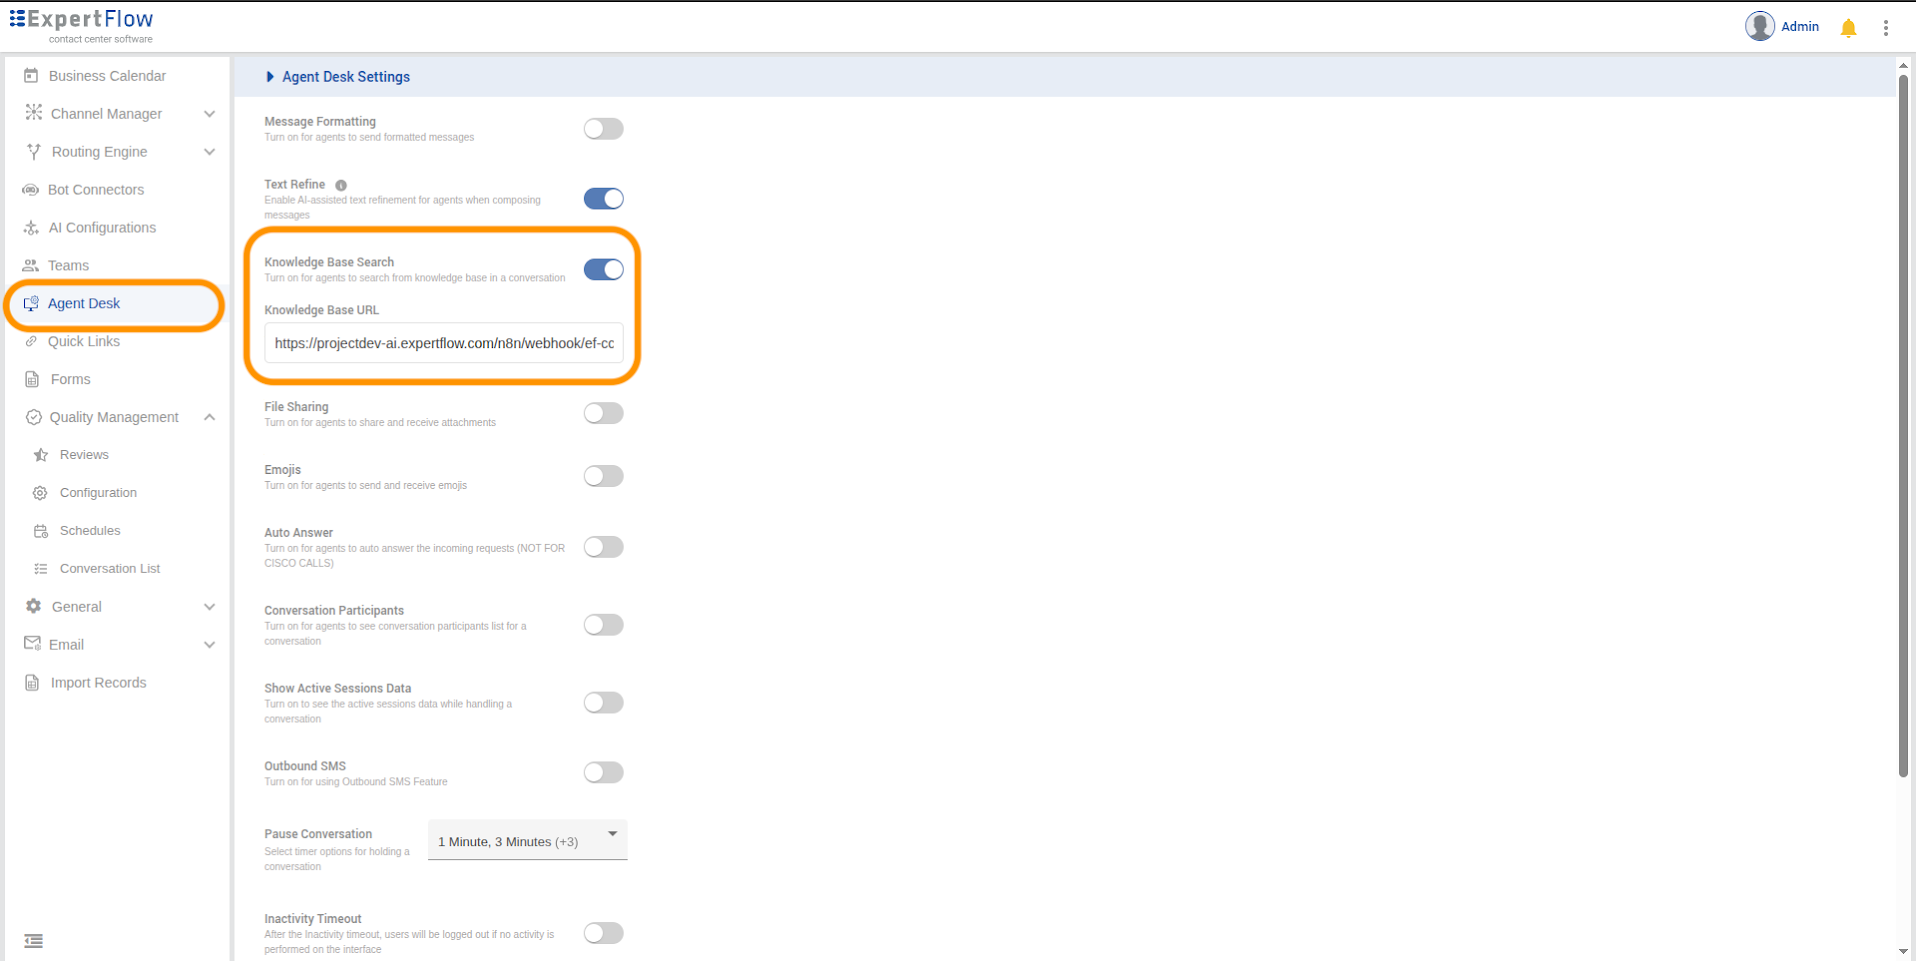Click the Reviews star icon
Image resolution: width=1916 pixels, height=961 pixels.
[41, 455]
